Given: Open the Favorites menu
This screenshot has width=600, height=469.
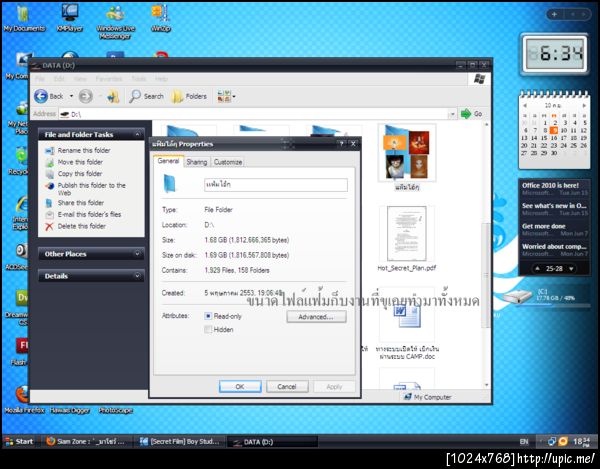Looking at the screenshot, I should coord(109,79).
